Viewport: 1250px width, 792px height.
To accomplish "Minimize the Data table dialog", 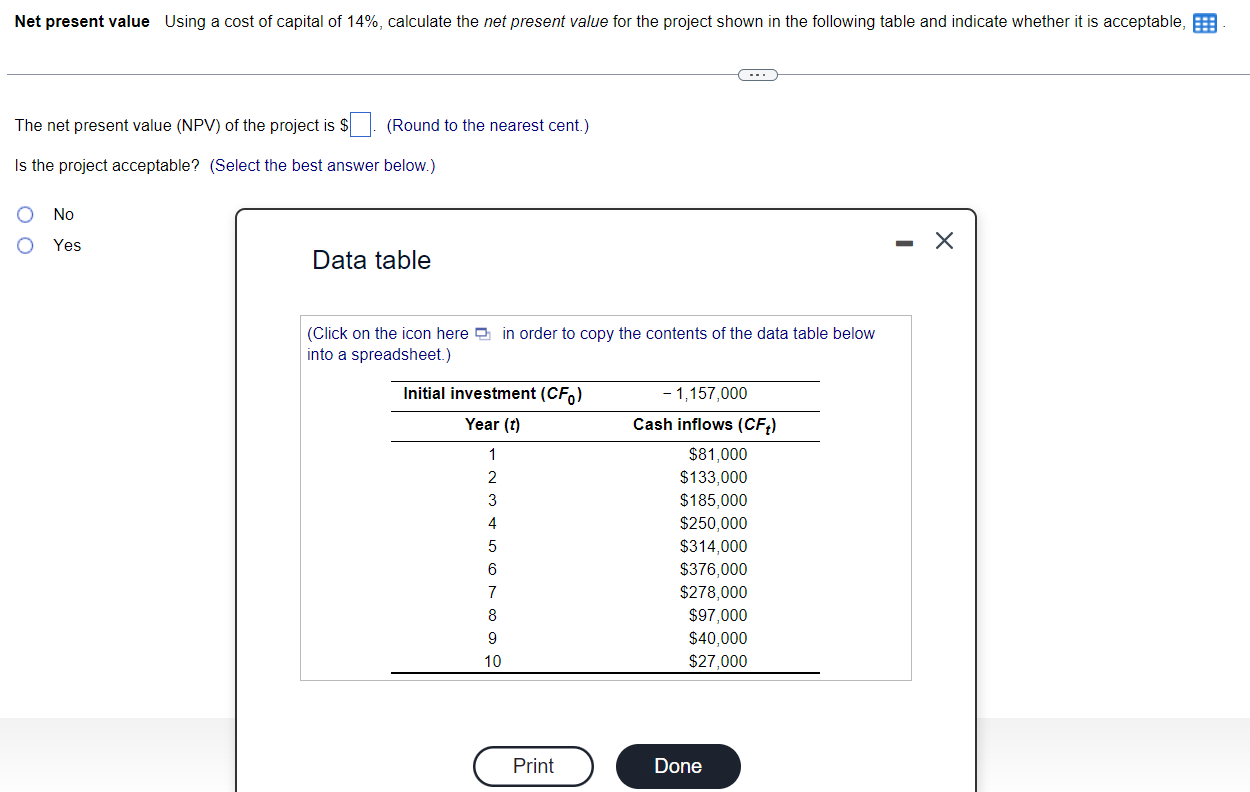I will [904, 240].
